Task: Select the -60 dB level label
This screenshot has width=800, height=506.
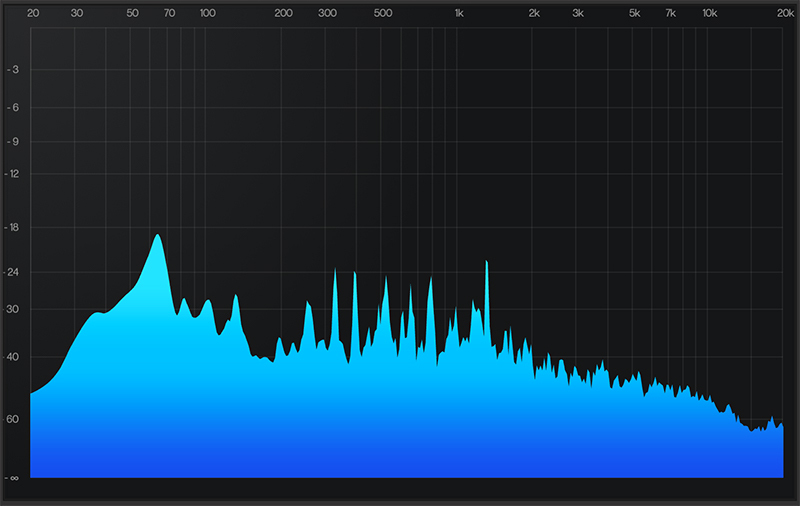Action: pos(14,419)
